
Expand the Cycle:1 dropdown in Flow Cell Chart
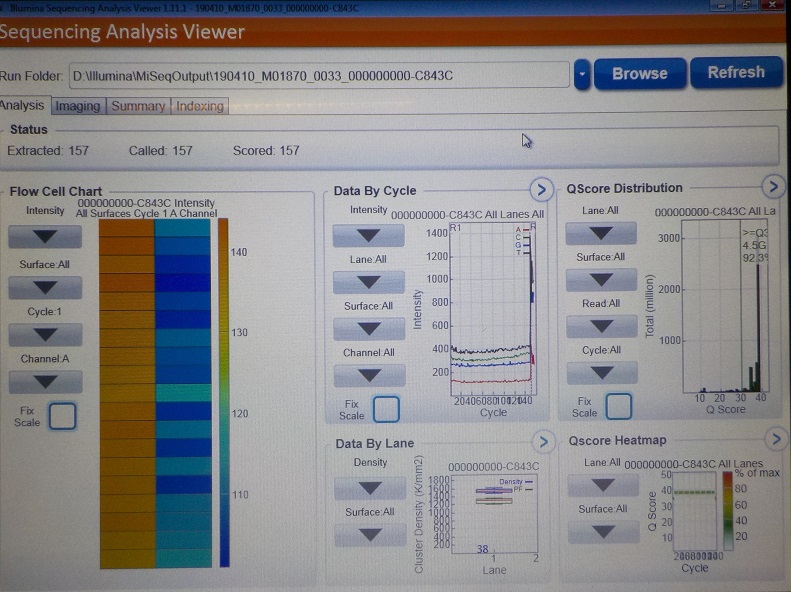(x=45, y=335)
